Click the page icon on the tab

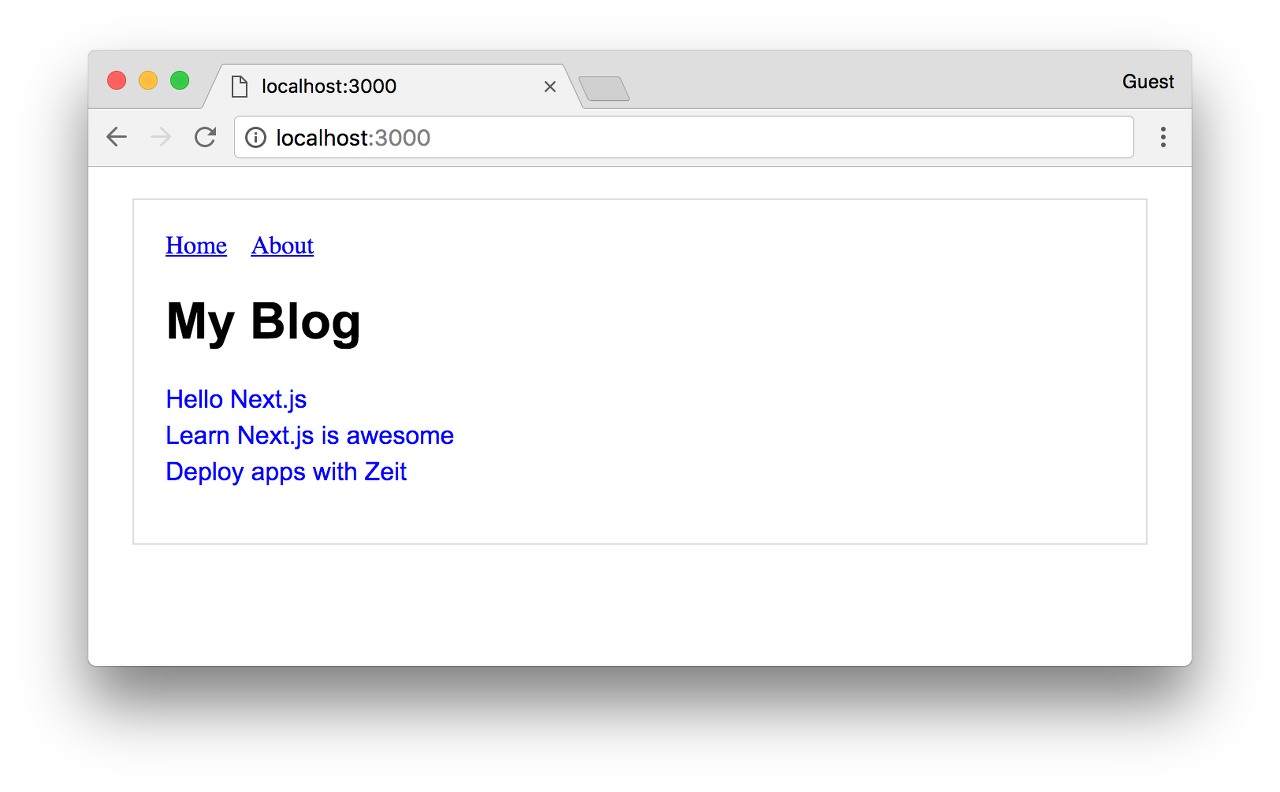[x=239, y=87]
